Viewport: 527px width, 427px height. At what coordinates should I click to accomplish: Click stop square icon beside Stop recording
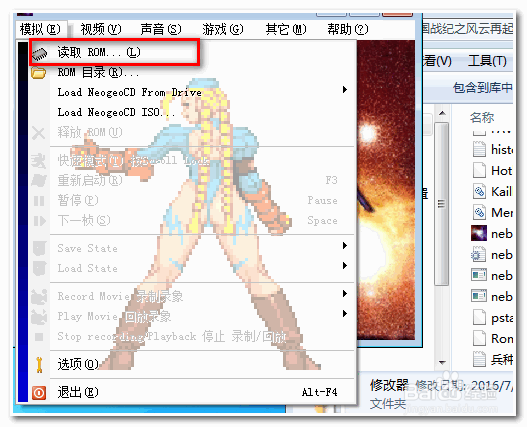[x=39, y=337]
